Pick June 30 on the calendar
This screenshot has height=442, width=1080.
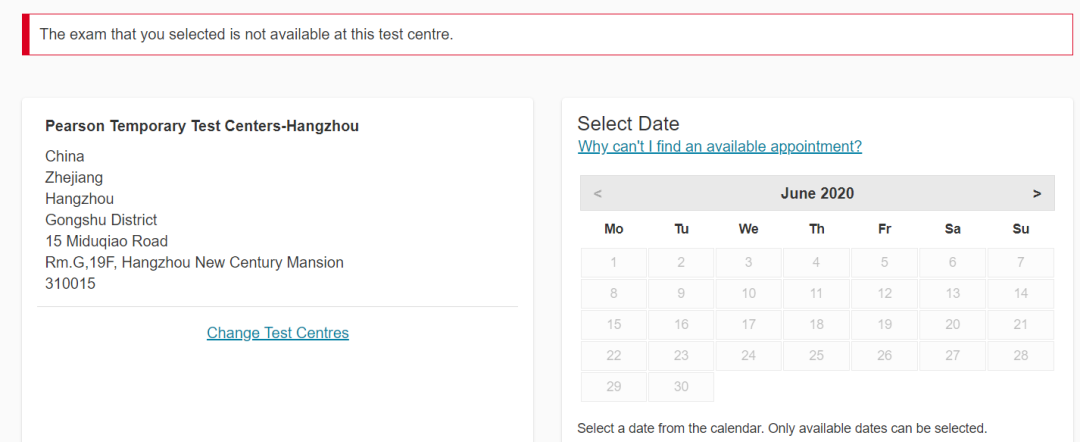click(x=681, y=387)
